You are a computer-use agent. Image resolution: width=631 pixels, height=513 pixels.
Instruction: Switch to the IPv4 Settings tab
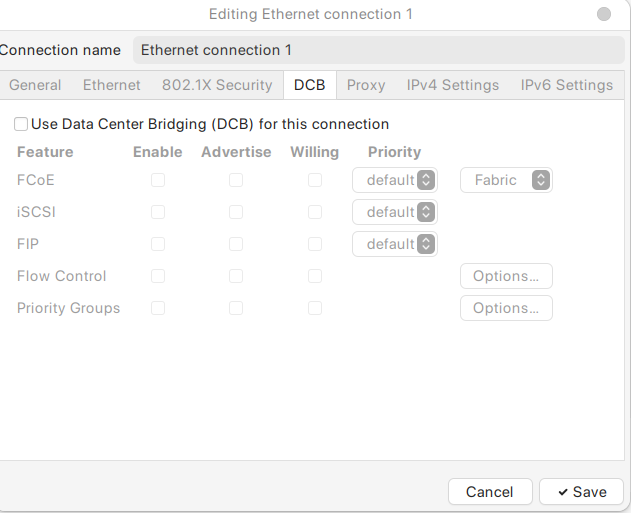coord(453,85)
